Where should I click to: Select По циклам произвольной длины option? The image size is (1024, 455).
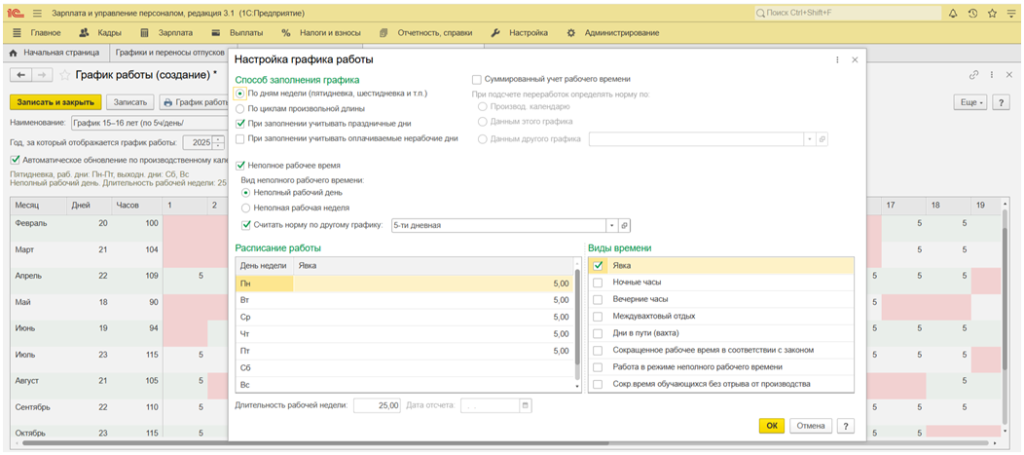(x=240, y=108)
